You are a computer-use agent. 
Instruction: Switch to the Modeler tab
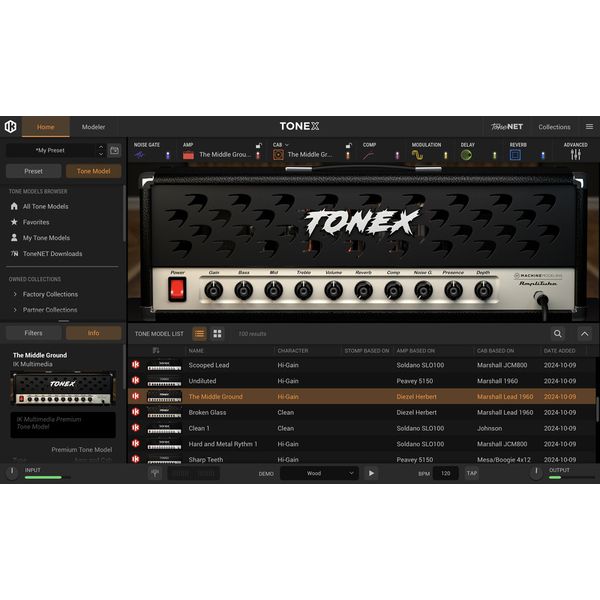93,127
